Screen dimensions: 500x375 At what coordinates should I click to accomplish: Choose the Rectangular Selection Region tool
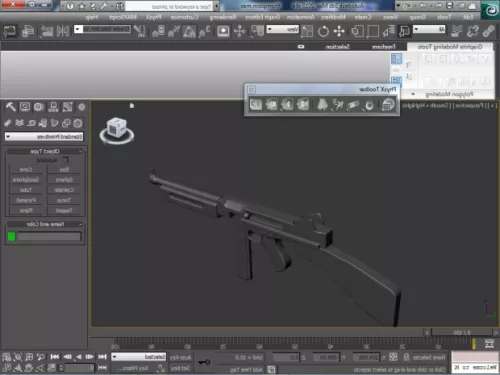pos(373,31)
